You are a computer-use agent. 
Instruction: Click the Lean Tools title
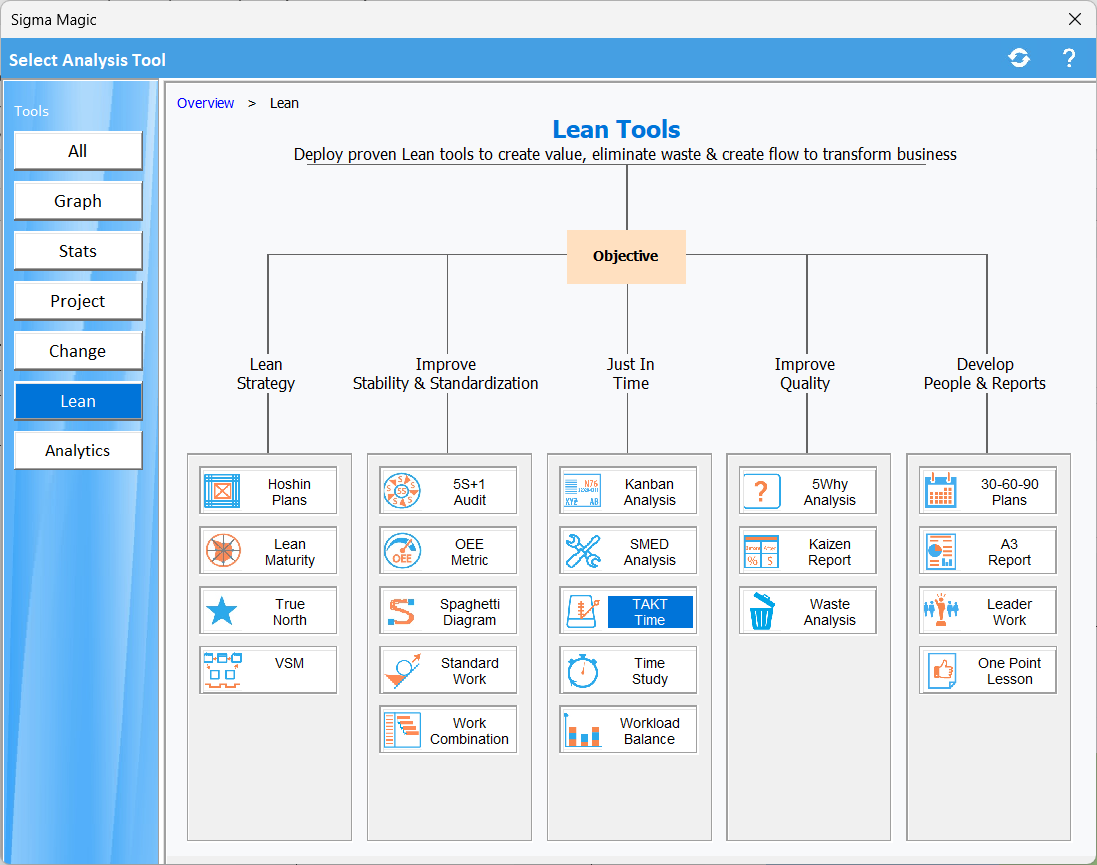click(x=616, y=129)
